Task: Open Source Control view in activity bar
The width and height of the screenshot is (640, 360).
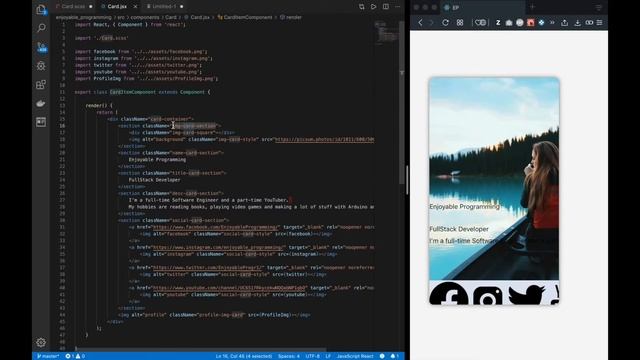Action: click(x=42, y=47)
